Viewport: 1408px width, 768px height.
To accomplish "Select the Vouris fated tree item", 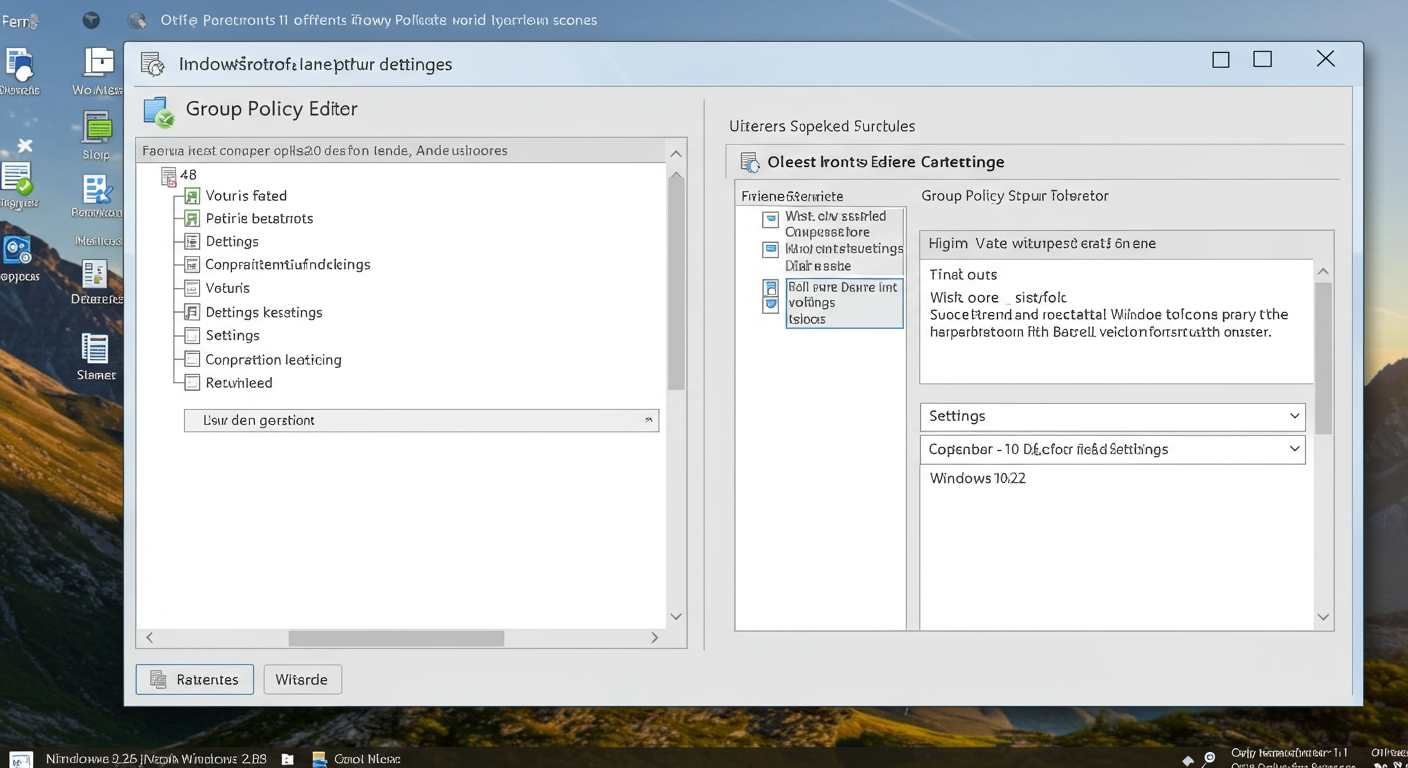I will pos(246,196).
